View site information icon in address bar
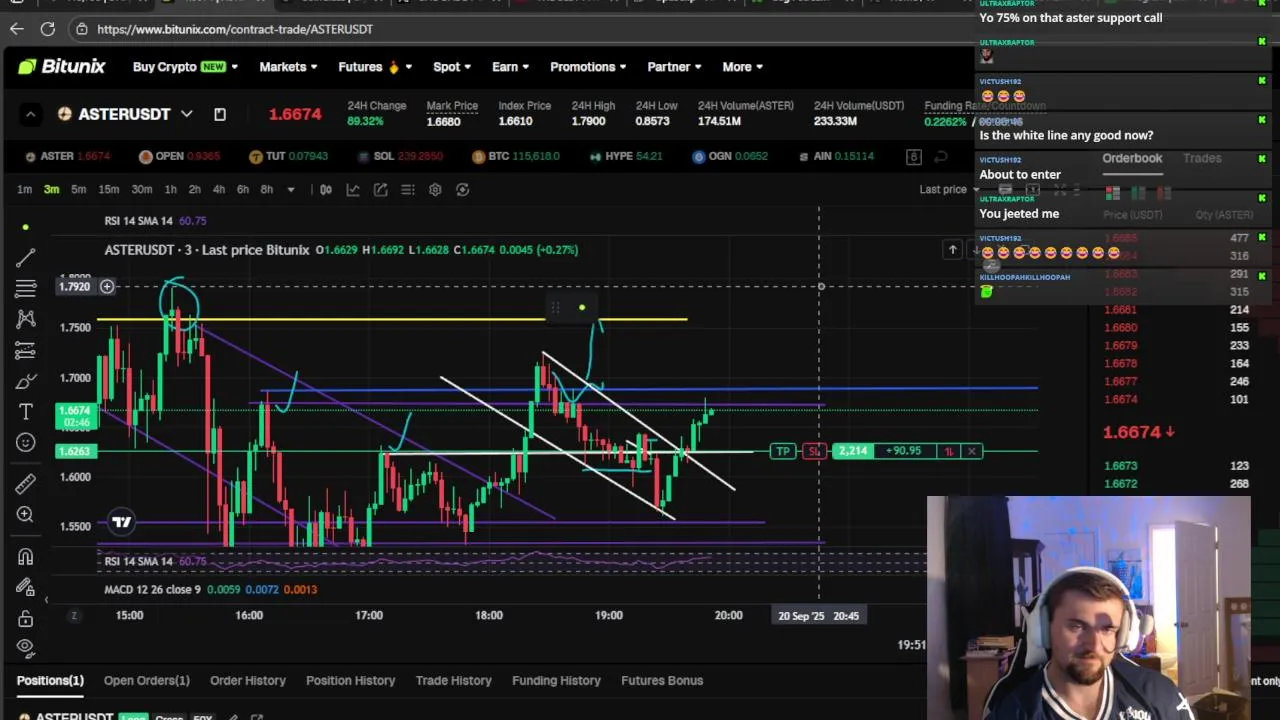The height and width of the screenshot is (720, 1280). coord(82,29)
